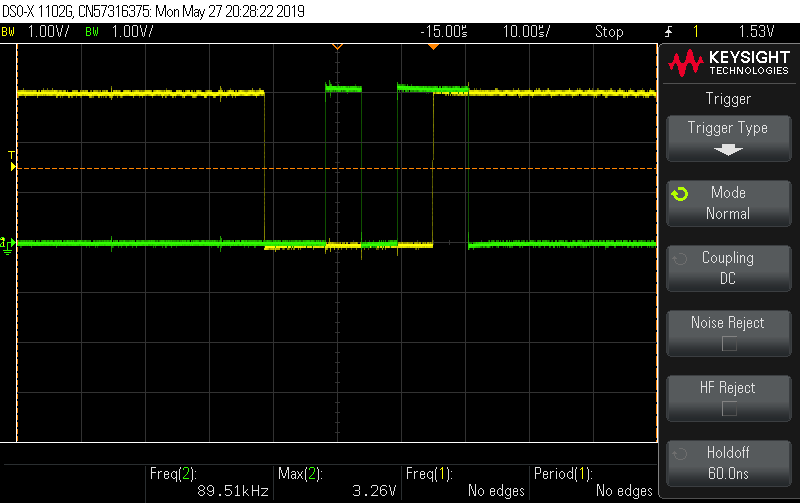Click the channel 2 ground reference marker
The width and height of the screenshot is (800, 503).
8,245
